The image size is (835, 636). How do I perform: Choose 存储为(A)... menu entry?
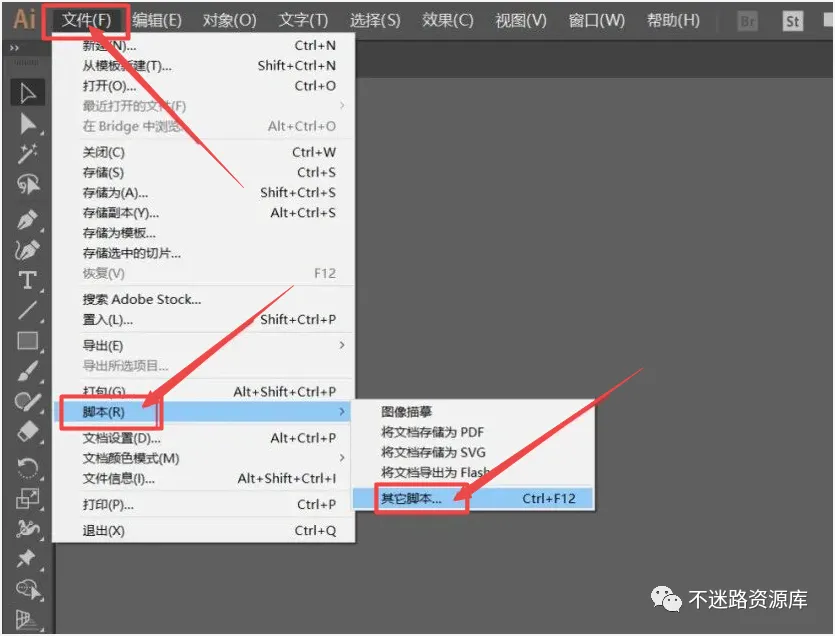coord(203,193)
